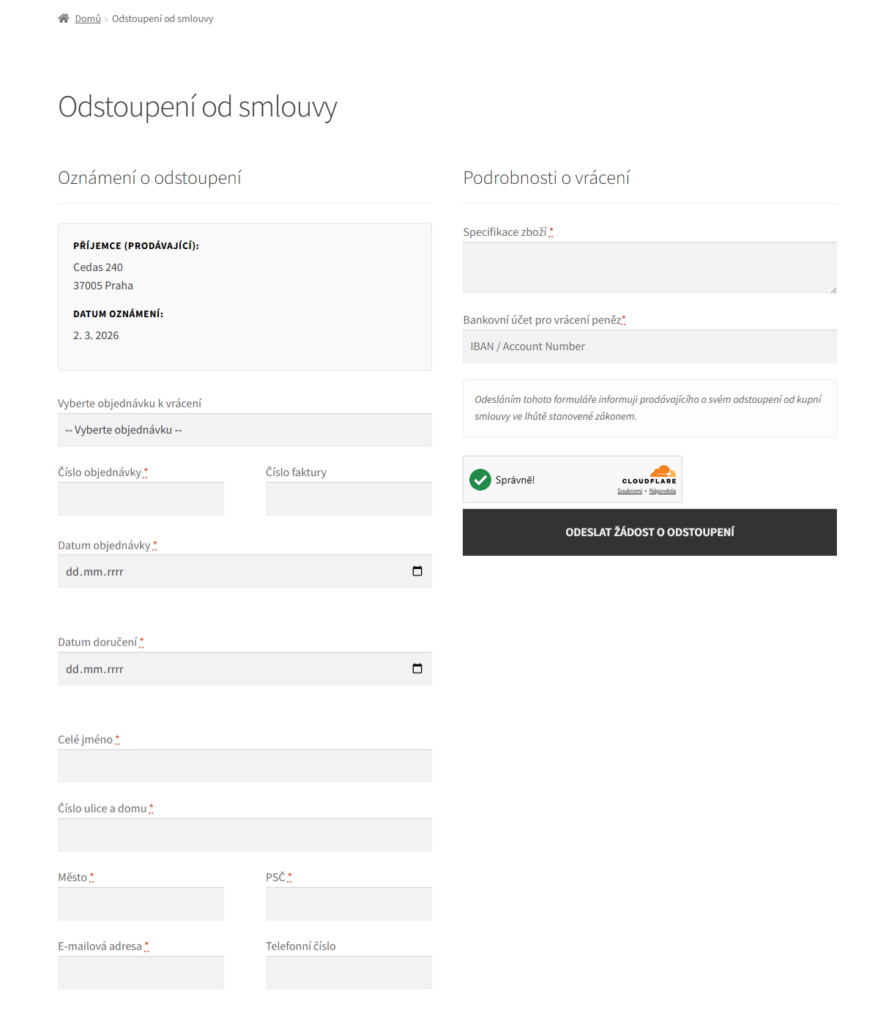Click the green checkmark in the Turnstile widget

tap(482, 479)
